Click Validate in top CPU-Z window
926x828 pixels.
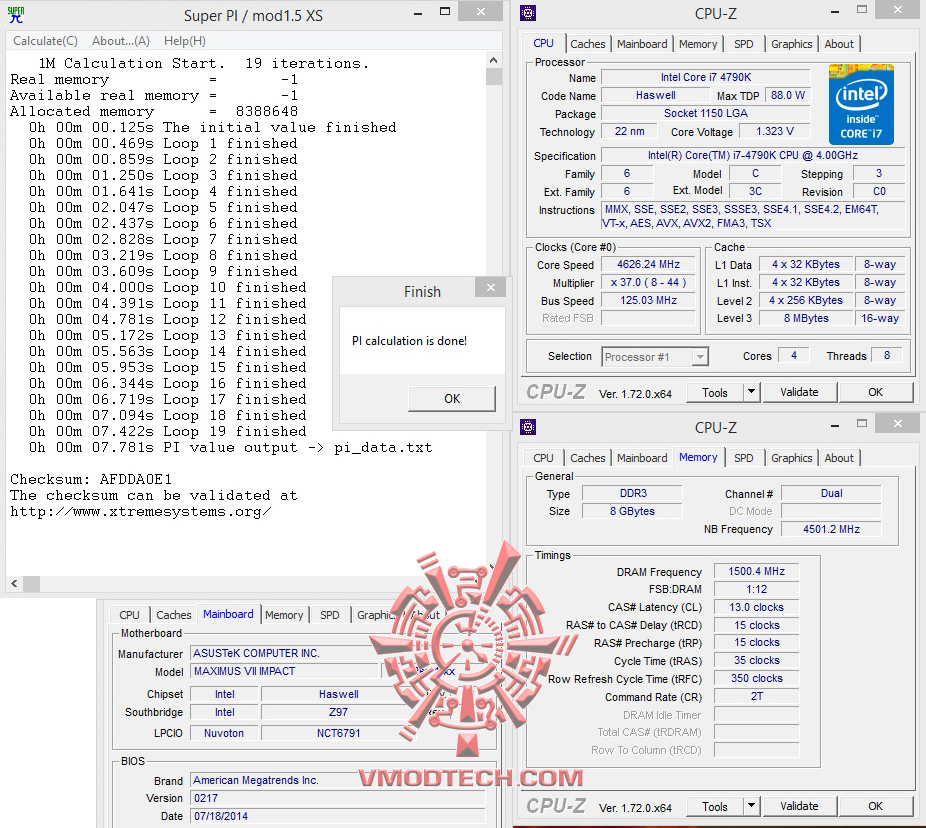click(x=799, y=392)
